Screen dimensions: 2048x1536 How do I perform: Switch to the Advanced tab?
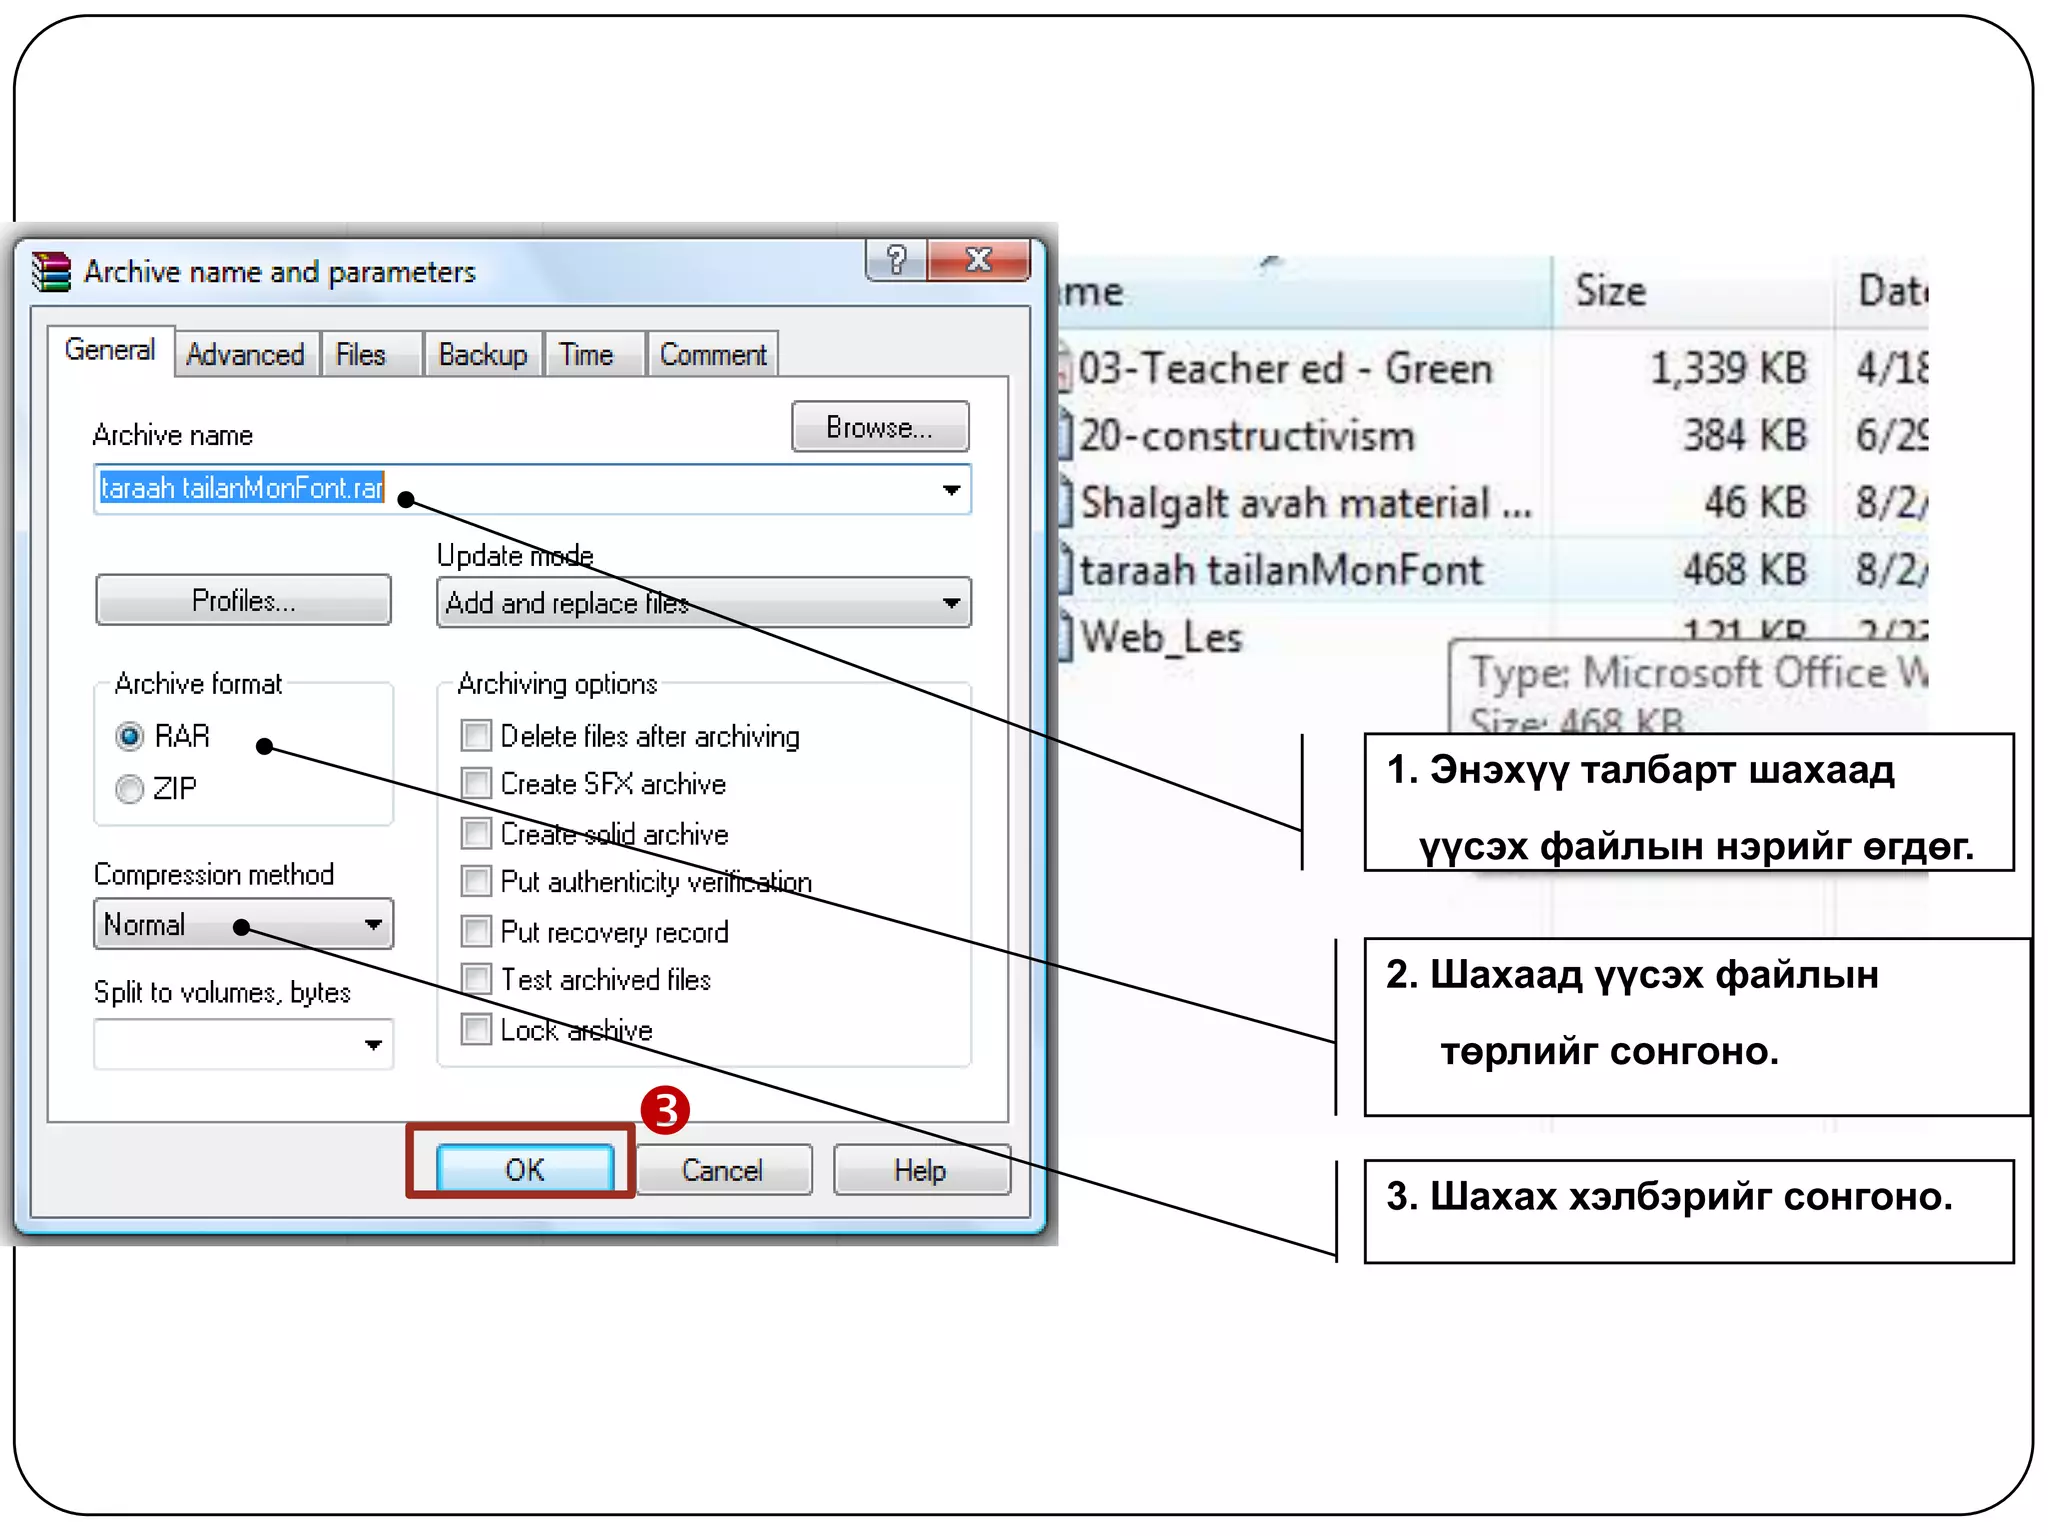click(x=245, y=355)
